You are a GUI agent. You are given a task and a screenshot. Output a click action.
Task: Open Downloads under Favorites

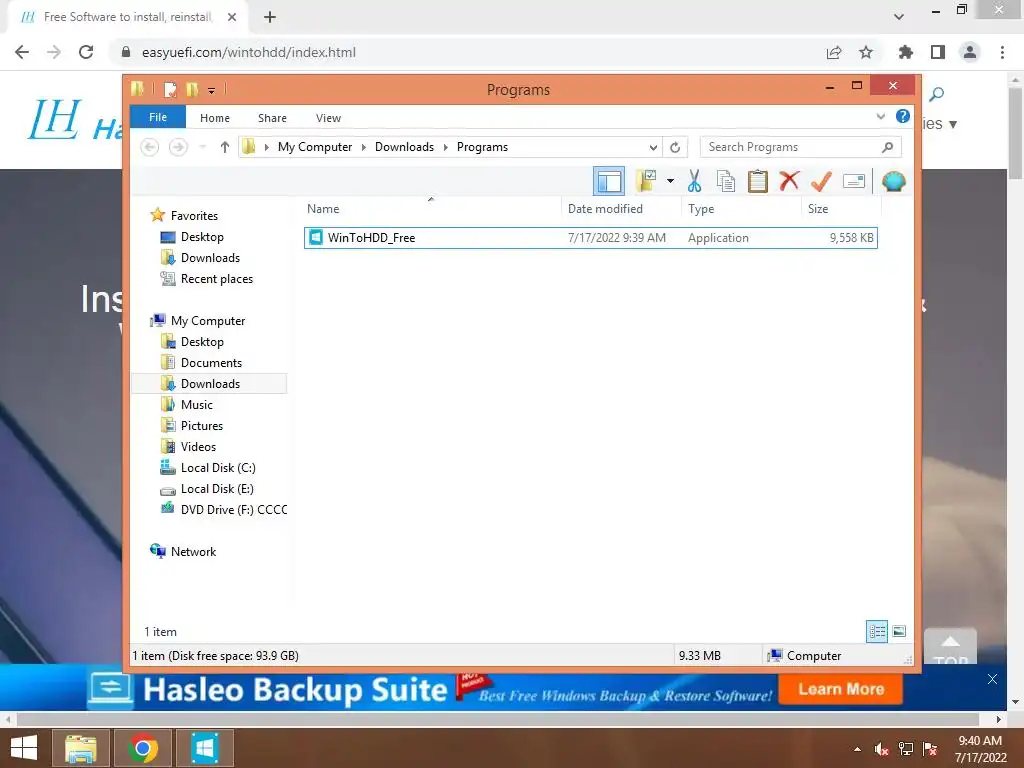[210, 257]
